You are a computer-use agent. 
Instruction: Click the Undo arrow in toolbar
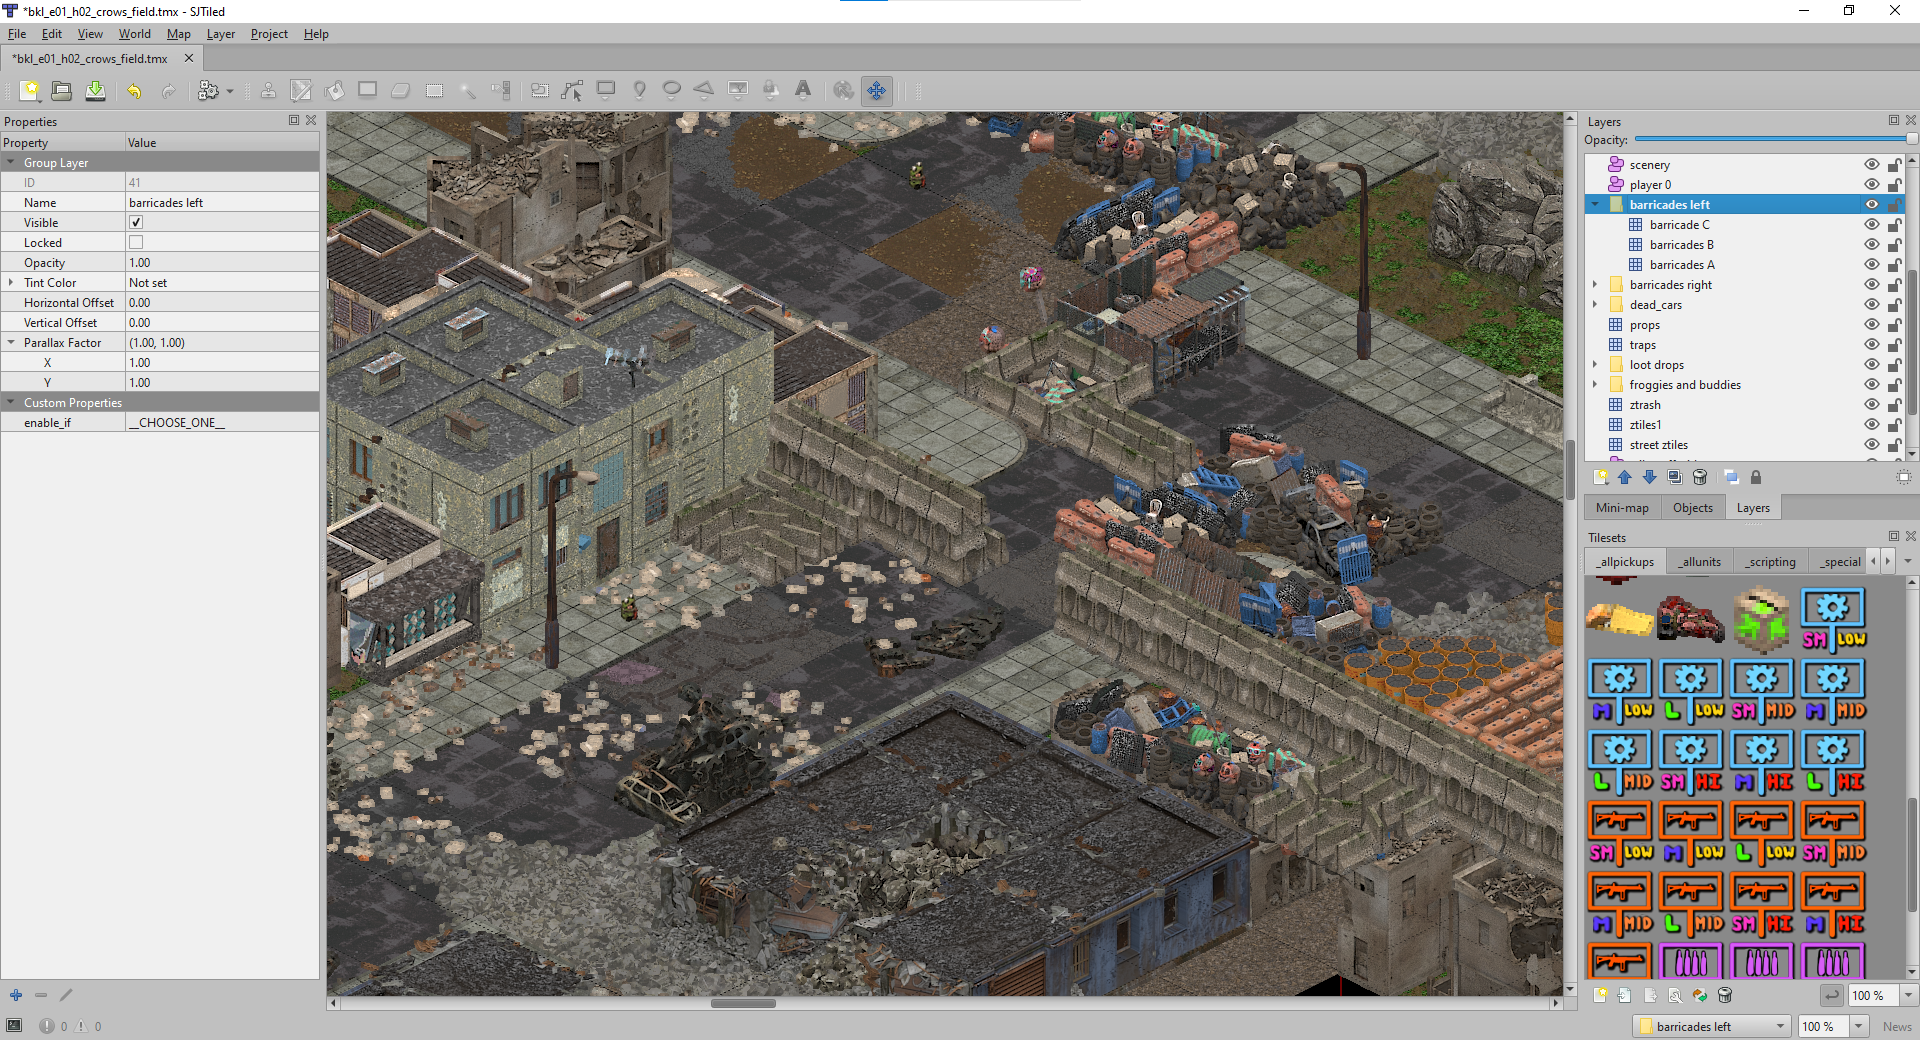(134, 91)
